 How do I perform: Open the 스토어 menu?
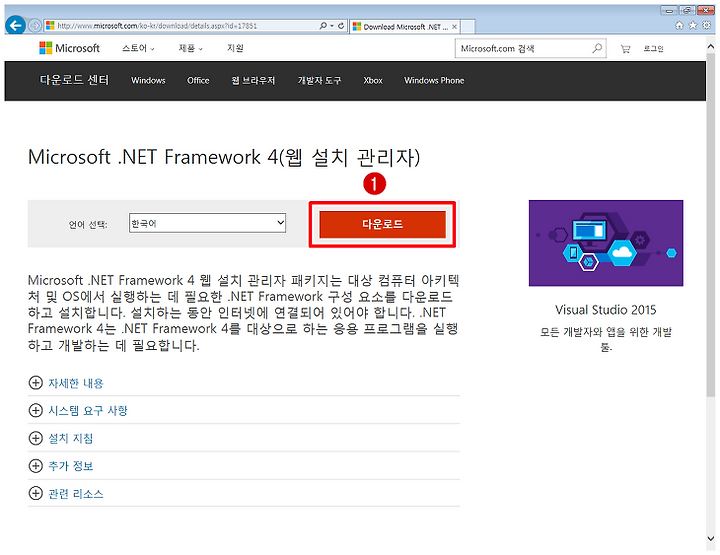coord(138,48)
